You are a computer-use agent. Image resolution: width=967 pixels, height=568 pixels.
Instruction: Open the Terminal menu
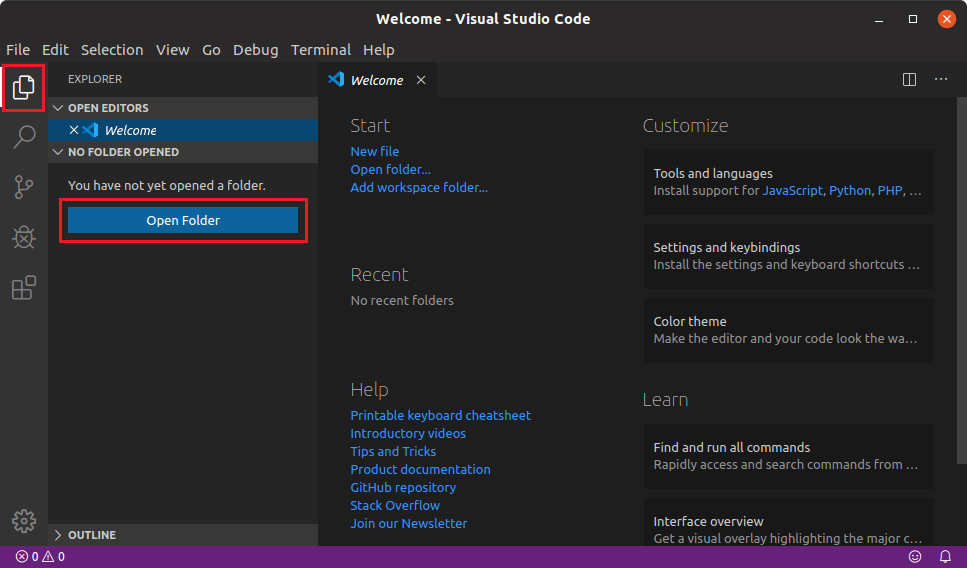click(x=320, y=50)
